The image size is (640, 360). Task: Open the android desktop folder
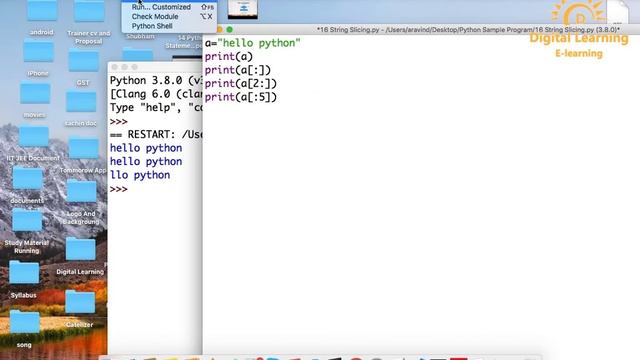pos(42,12)
